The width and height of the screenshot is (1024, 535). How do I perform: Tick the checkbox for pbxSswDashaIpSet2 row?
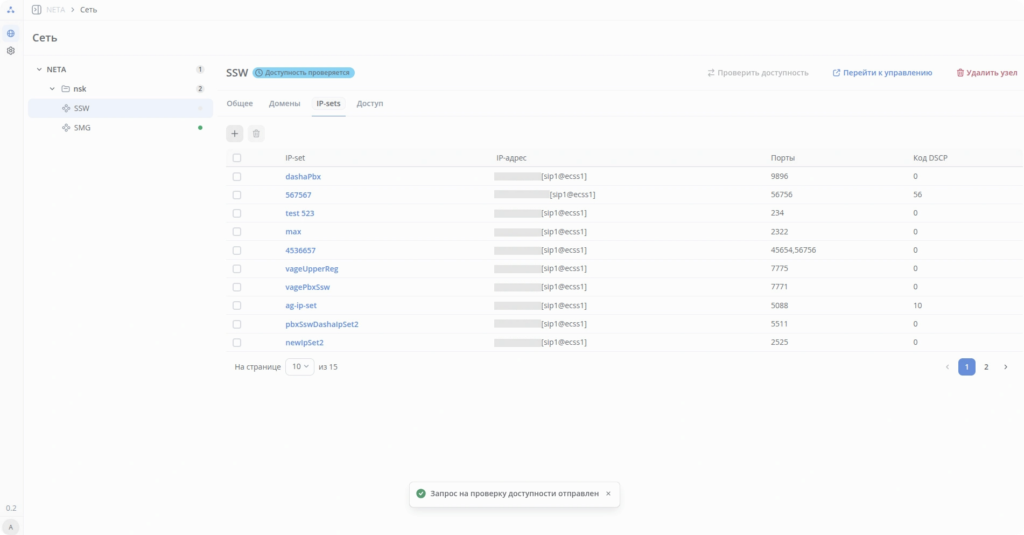(x=236, y=324)
